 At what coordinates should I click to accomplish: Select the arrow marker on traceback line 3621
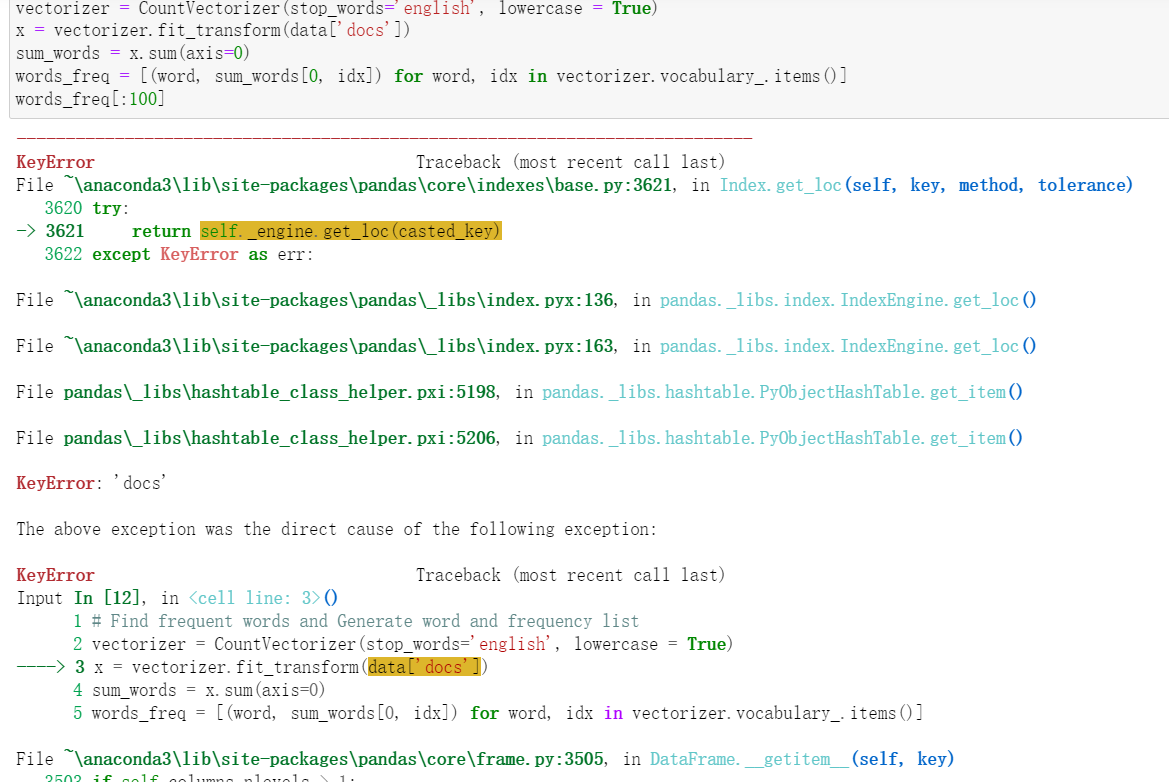click(x=28, y=230)
